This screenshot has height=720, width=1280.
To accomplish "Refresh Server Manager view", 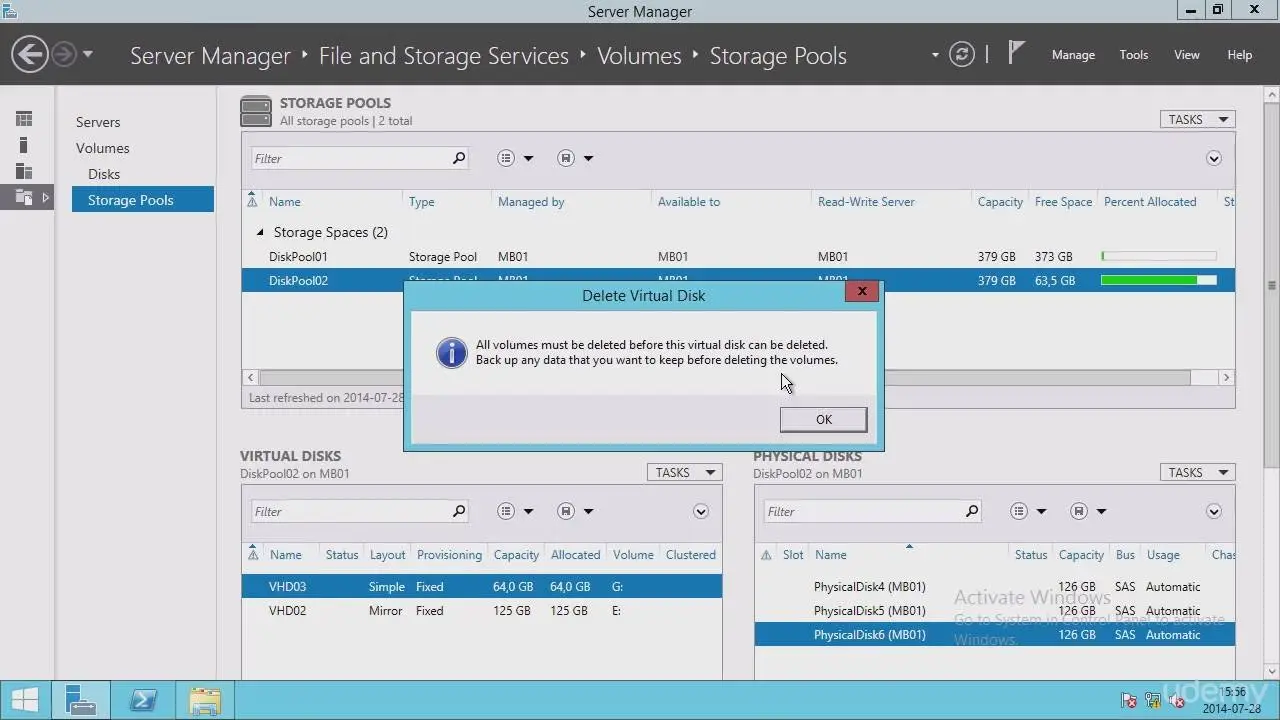I will click(x=962, y=54).
